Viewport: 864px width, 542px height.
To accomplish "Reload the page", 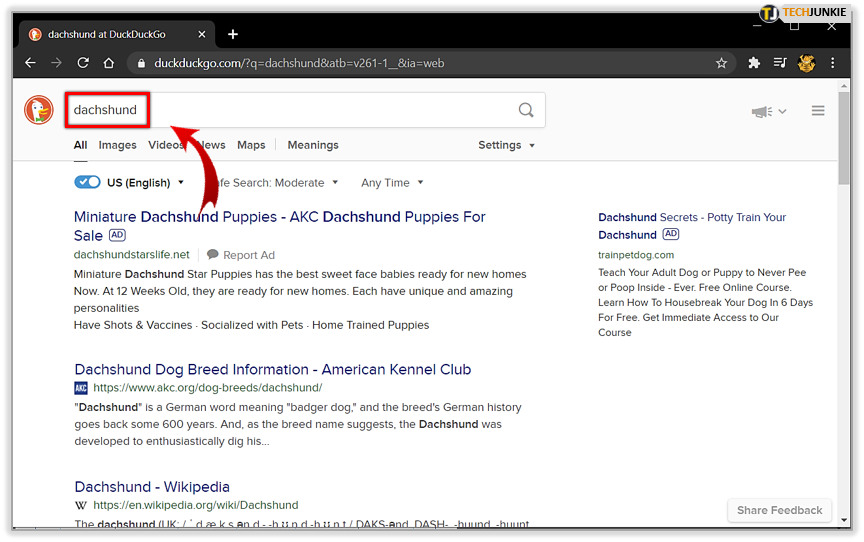I will (x=83, y=63).
